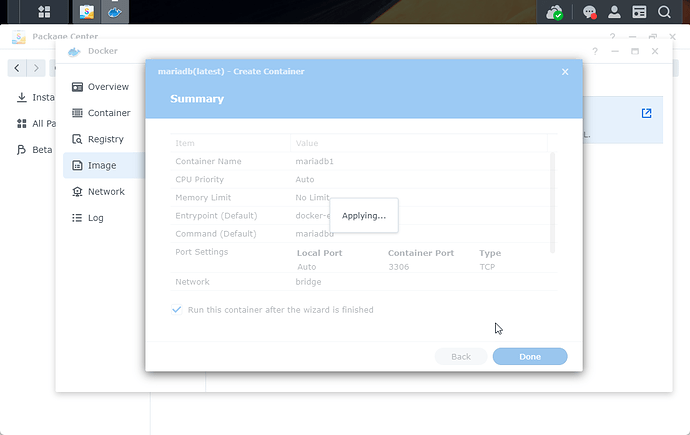
Task: Open the DSM main menu grid icon
Action: pyautogui.click(x=44, y=11)
